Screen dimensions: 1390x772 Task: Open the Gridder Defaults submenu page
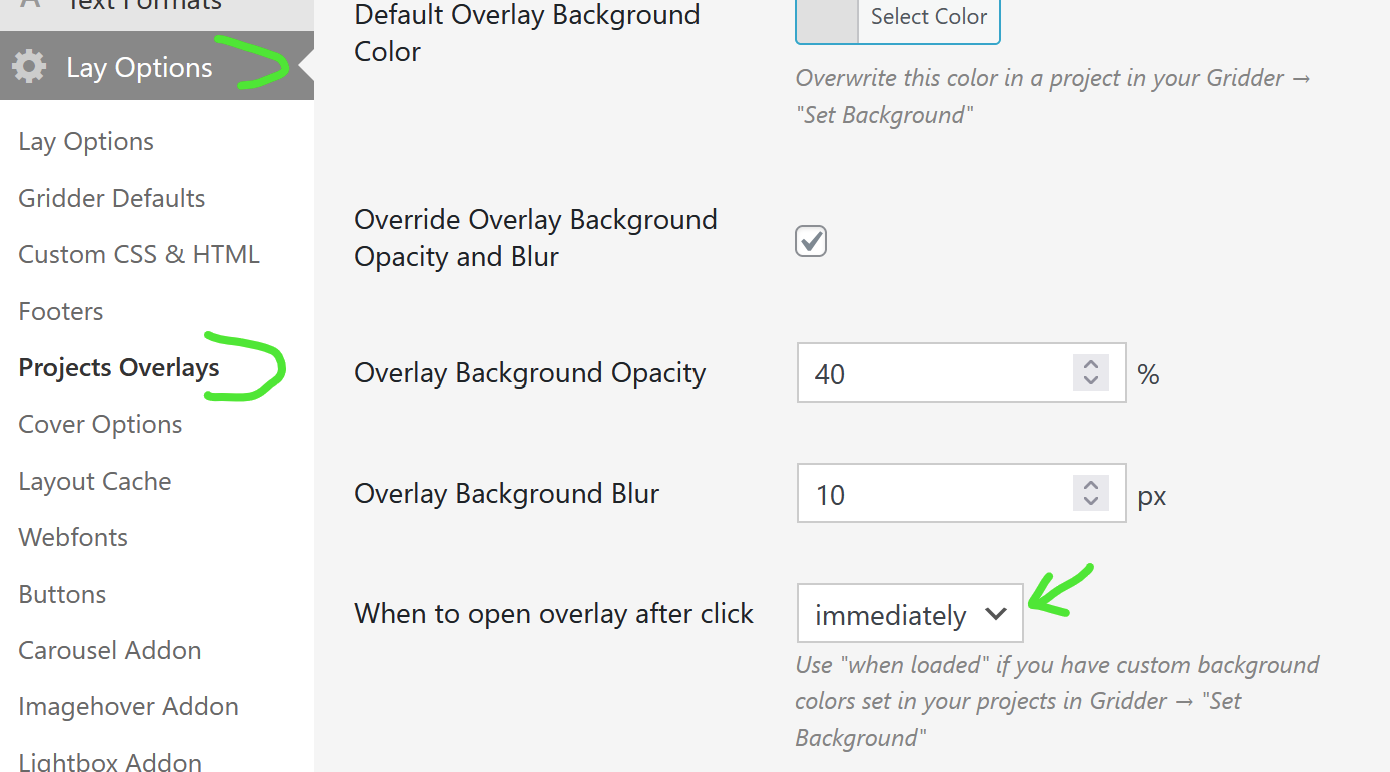click(x=112, y=198)
